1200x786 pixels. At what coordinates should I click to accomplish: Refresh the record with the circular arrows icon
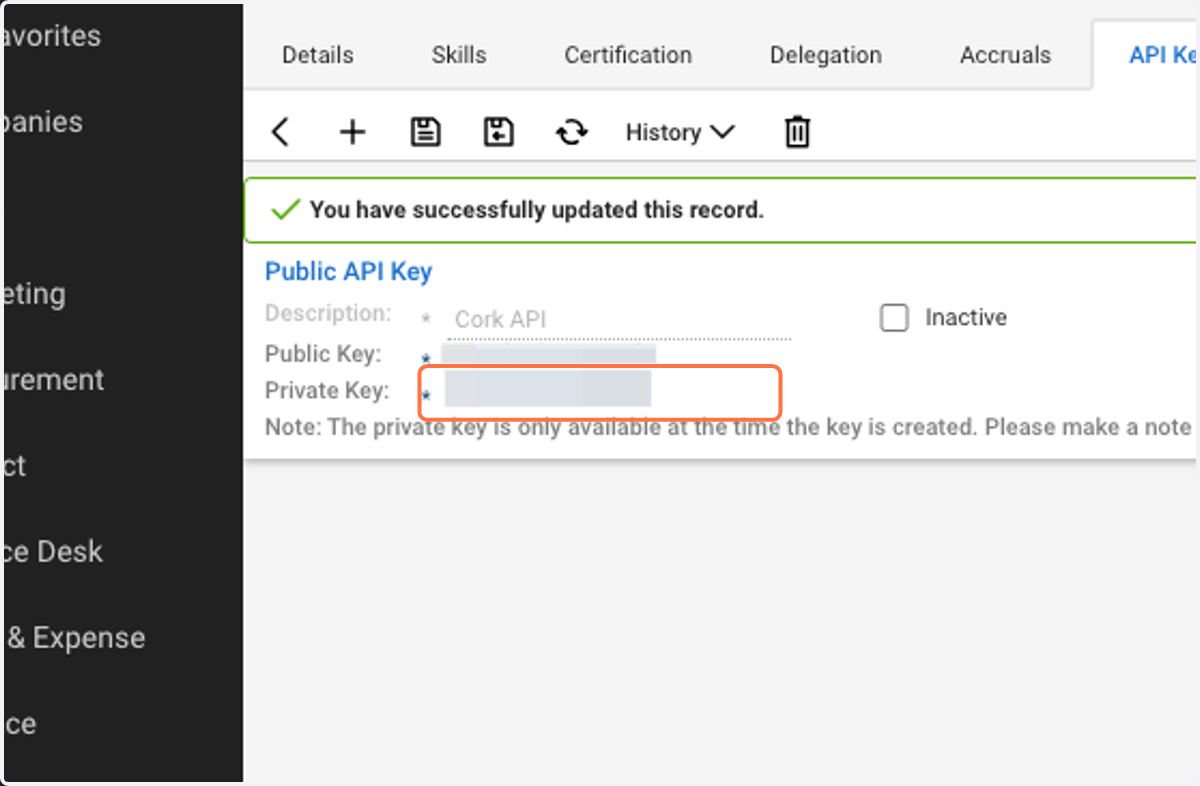(572, 132)
